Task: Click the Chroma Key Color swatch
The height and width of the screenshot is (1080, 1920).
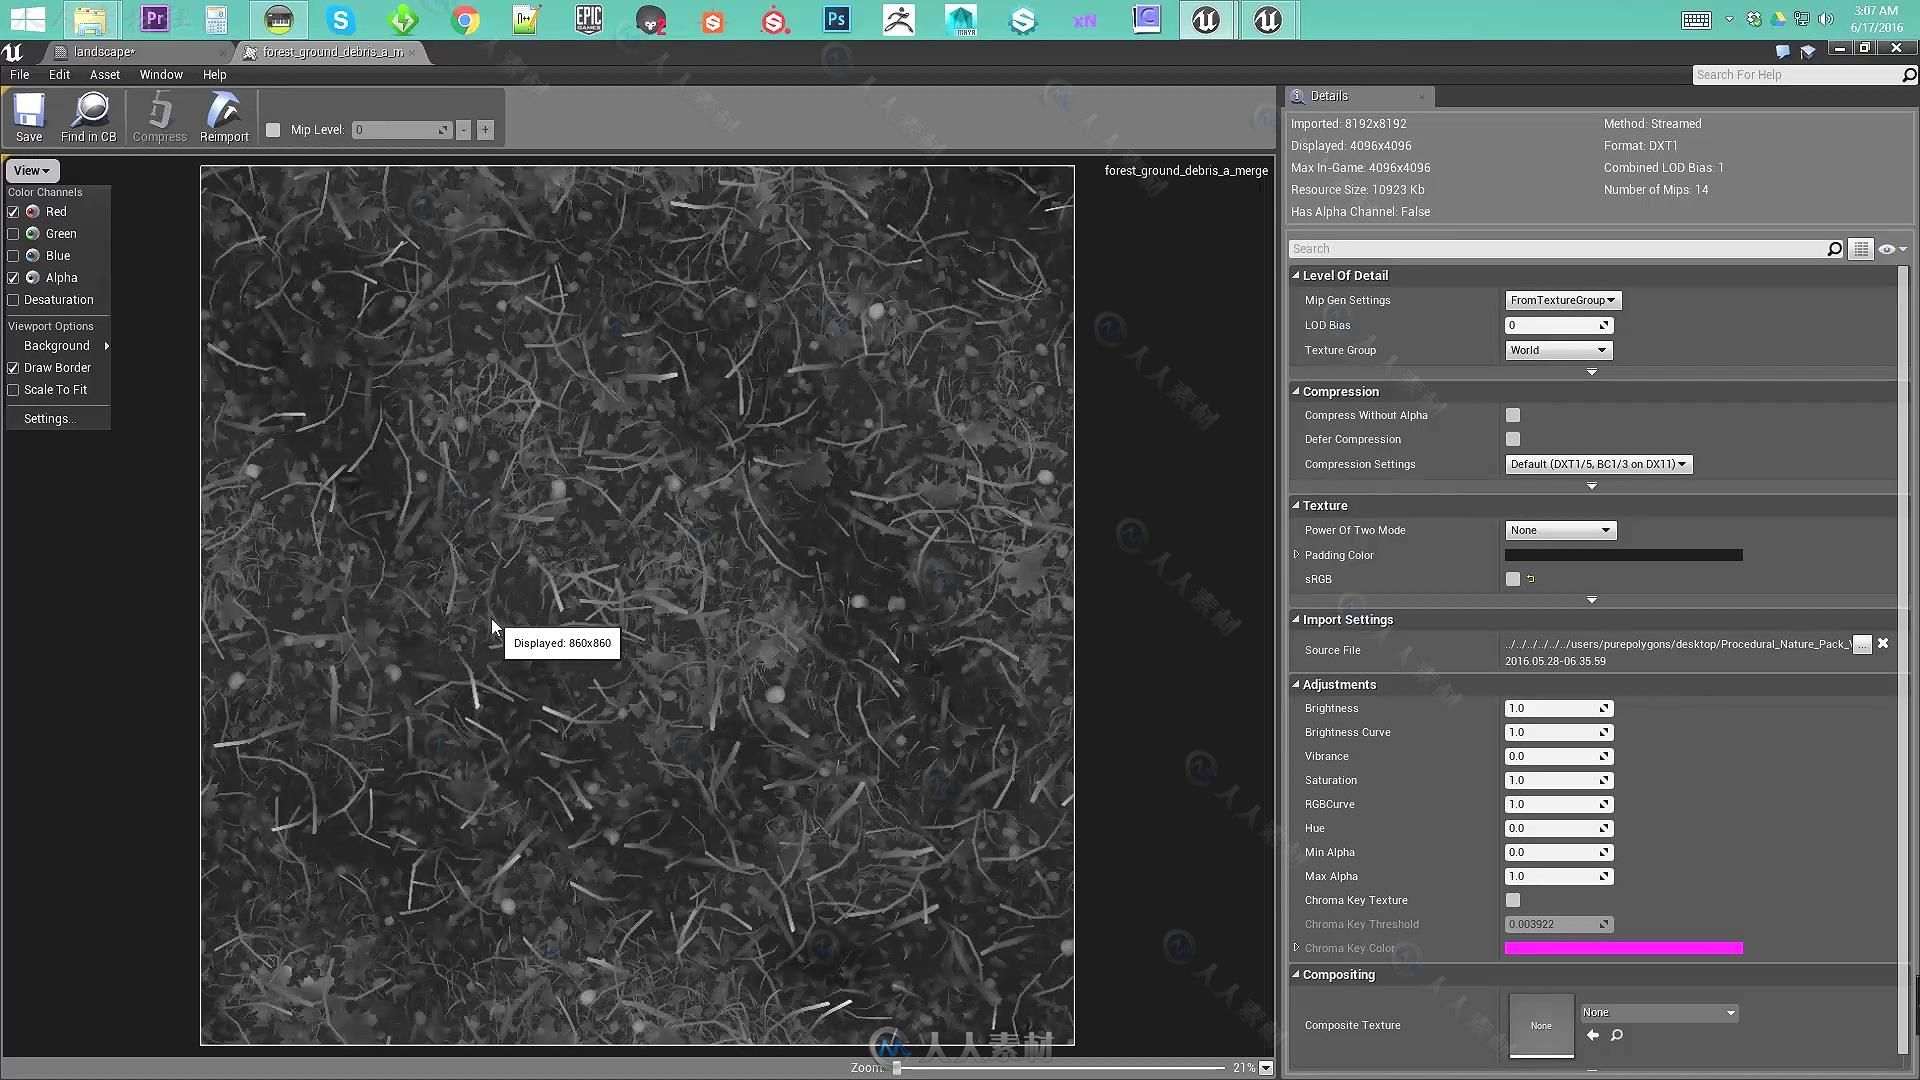Action: pyautogui.click(x=1625, y=947)
